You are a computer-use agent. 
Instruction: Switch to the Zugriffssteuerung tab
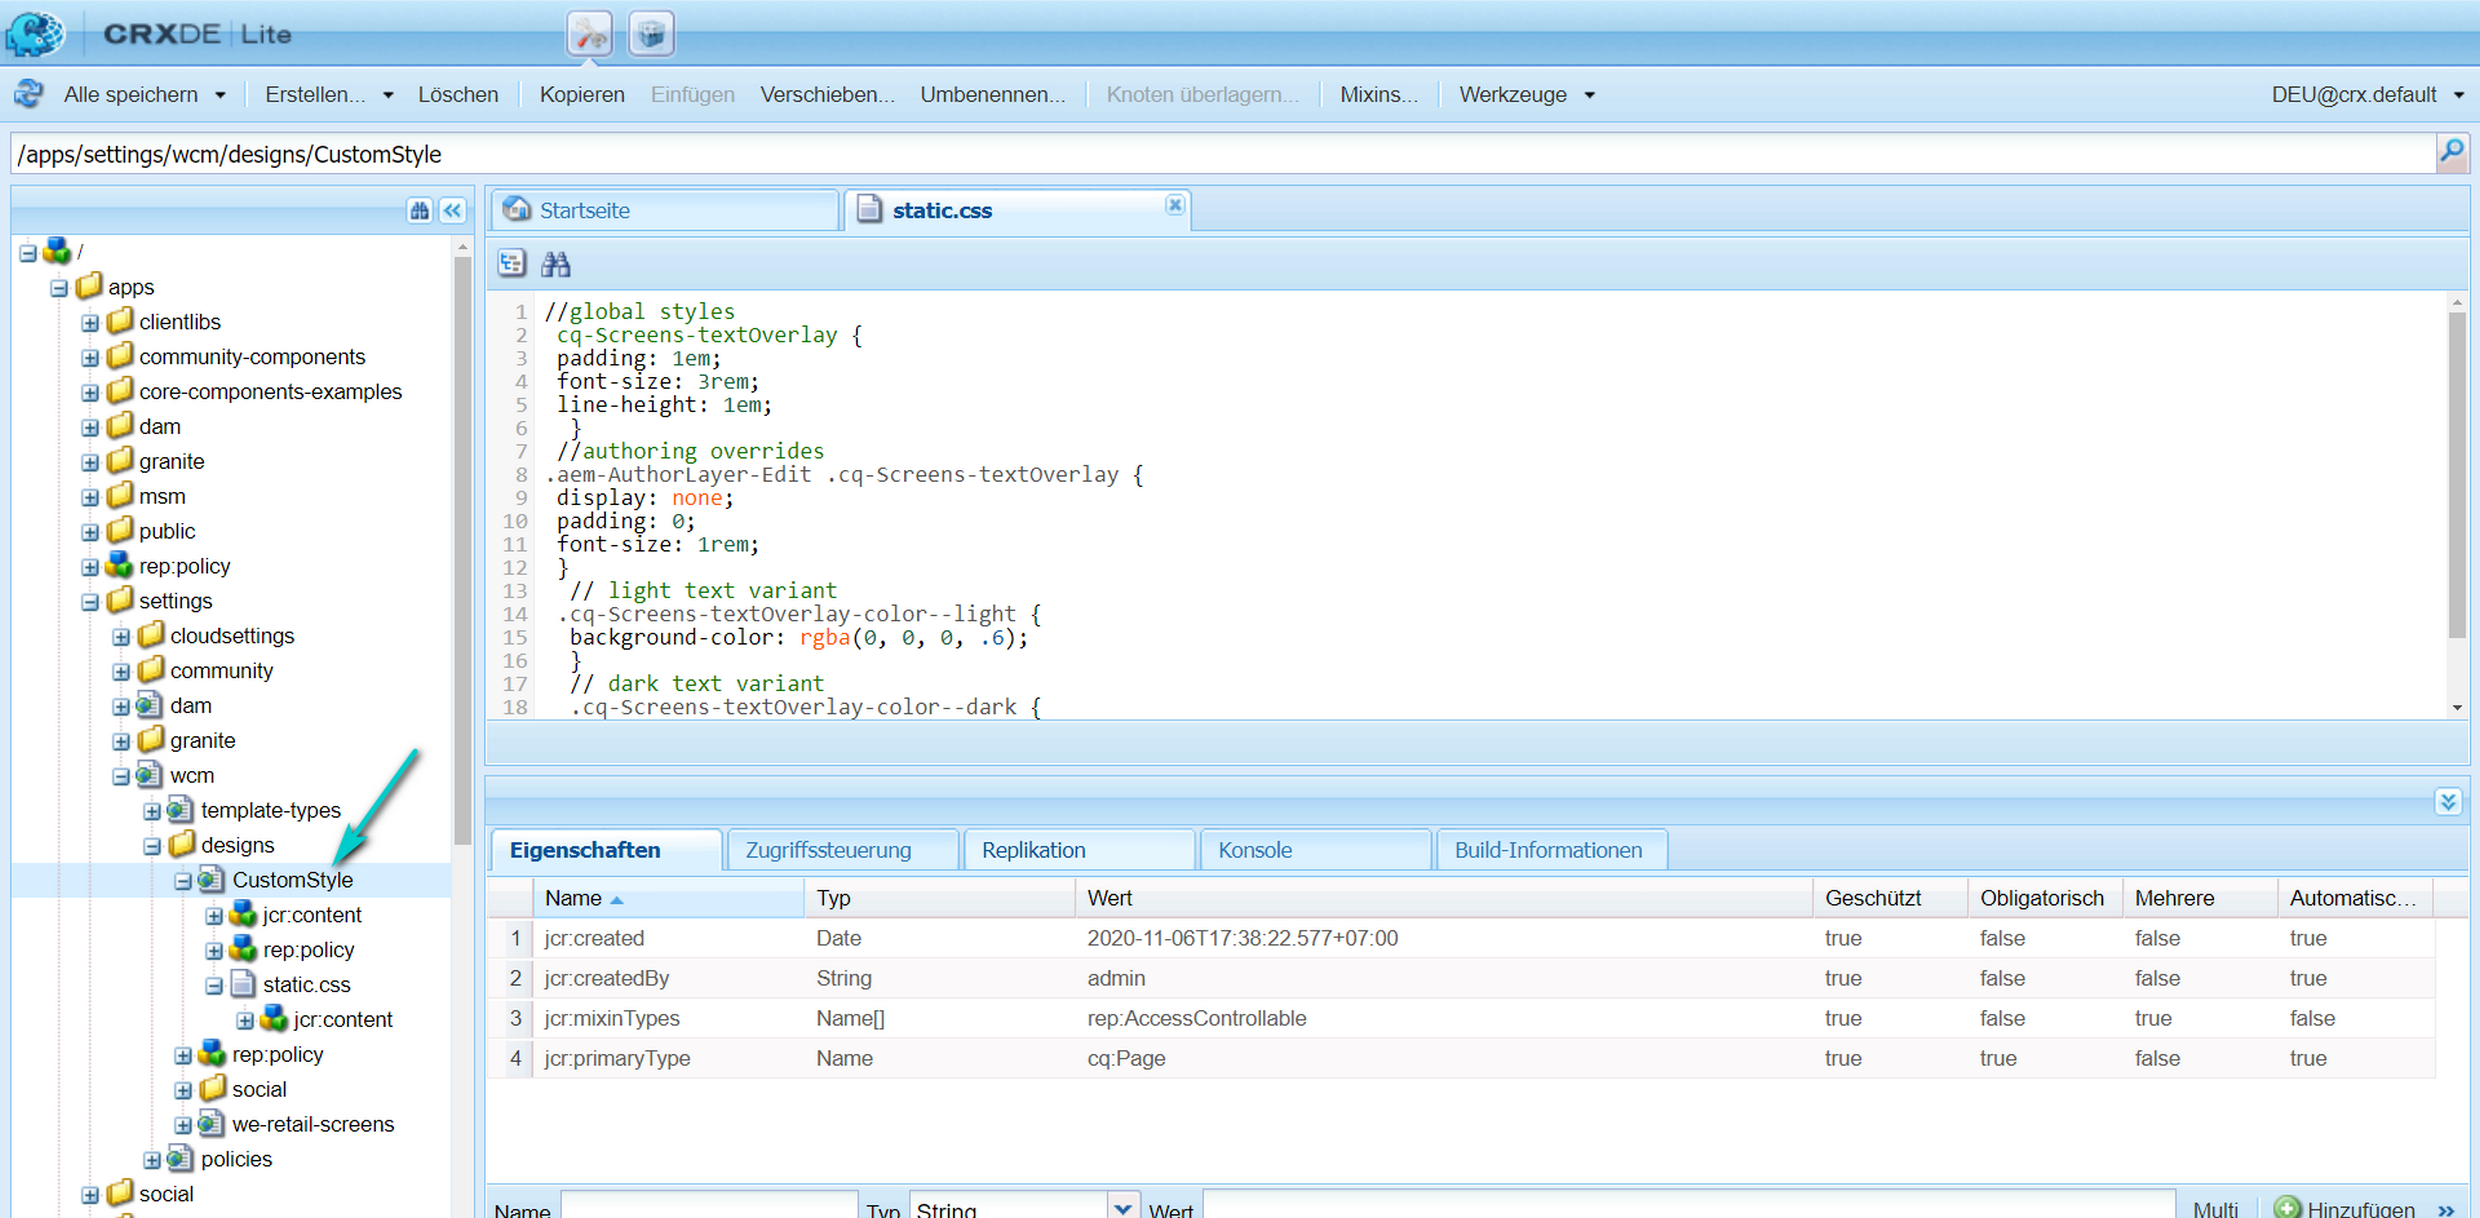[x=828, y=850]
